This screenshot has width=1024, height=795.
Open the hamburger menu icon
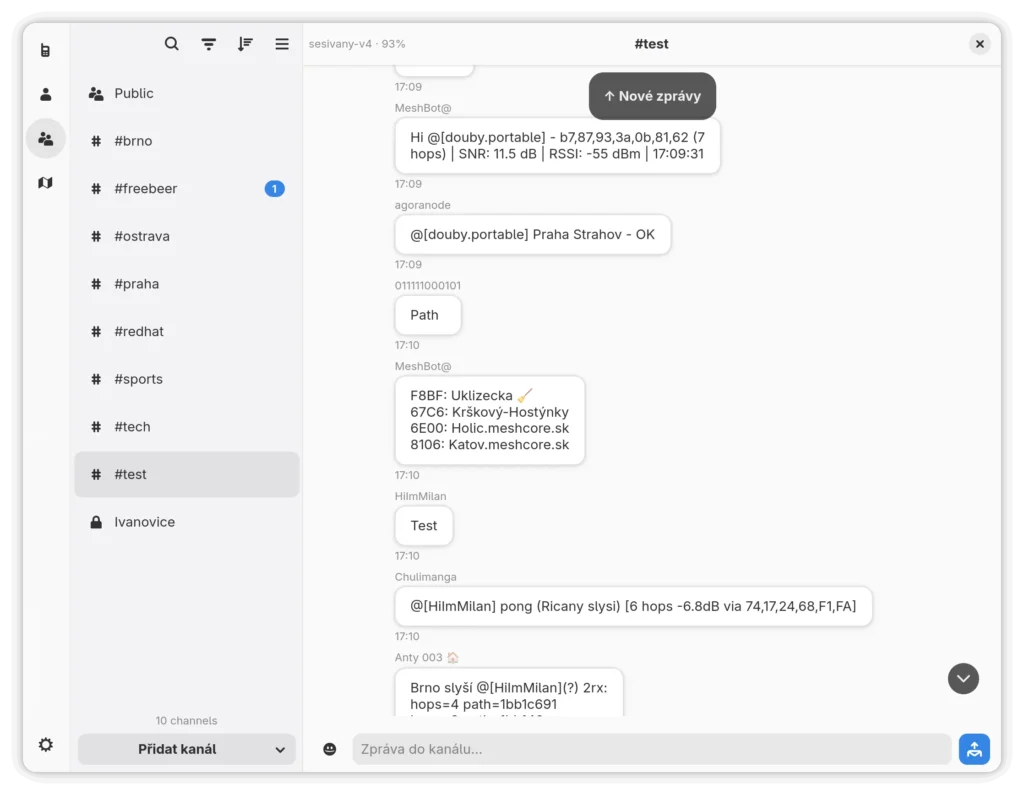[x=282, y=44]
